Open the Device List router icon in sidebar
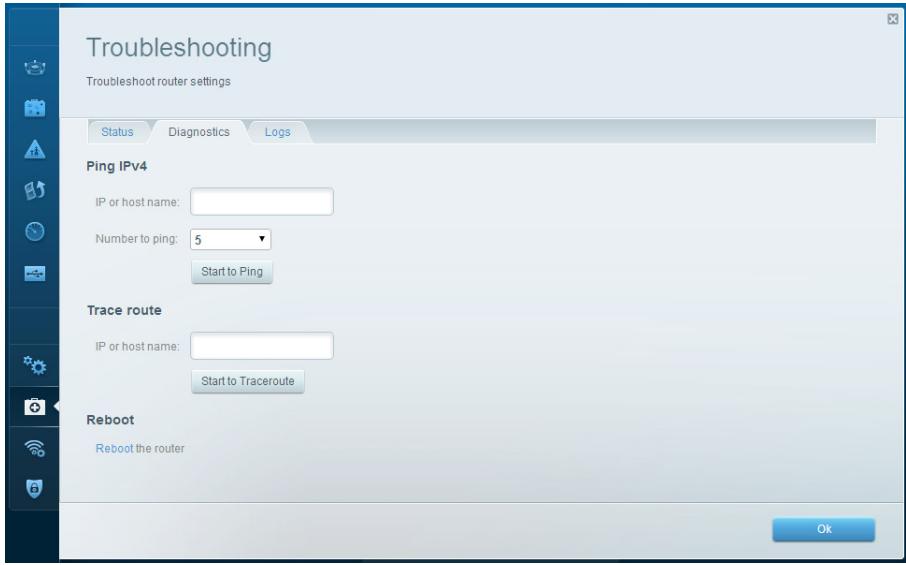 tap(35, 68)
